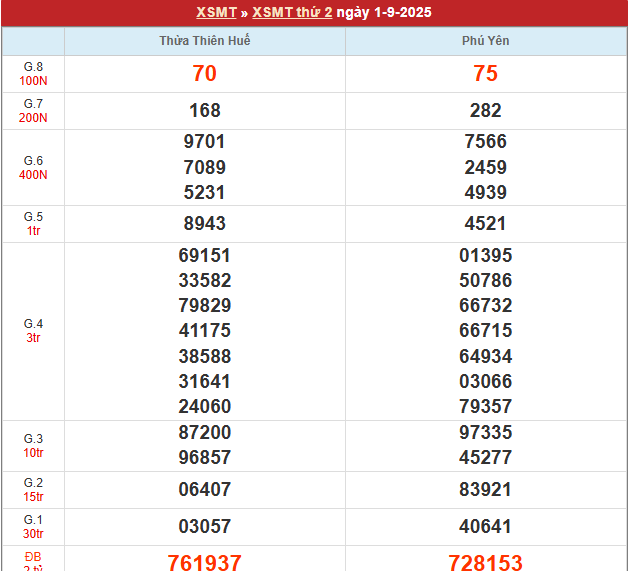
Task: Click G.4 number 38588
Action: pos(205,356)
